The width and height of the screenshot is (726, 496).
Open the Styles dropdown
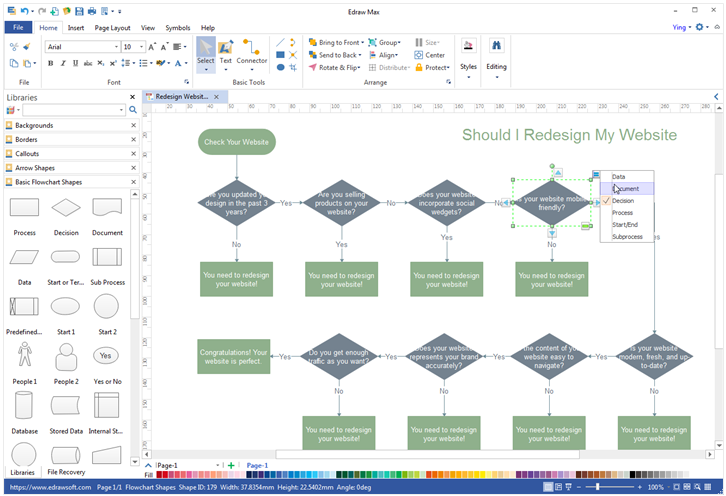468,56
